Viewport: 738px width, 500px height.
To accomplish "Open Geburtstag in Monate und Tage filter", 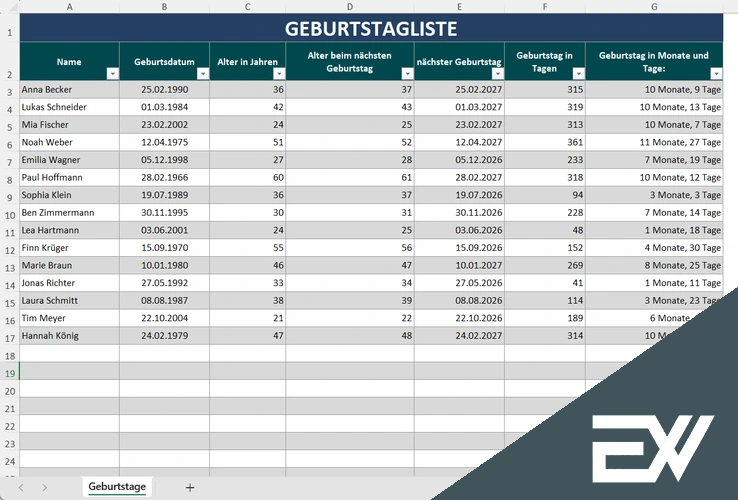I will coord(716,73).
